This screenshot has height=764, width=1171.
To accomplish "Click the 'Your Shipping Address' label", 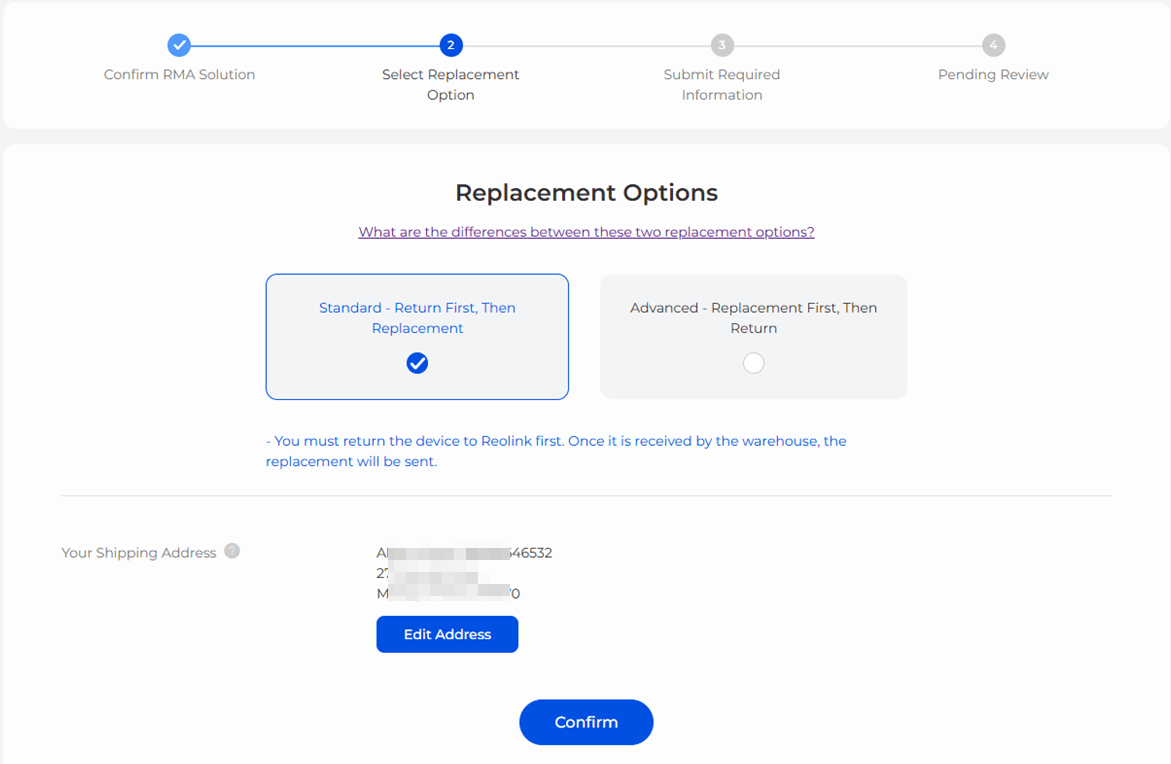I will (x=139, y=553).
